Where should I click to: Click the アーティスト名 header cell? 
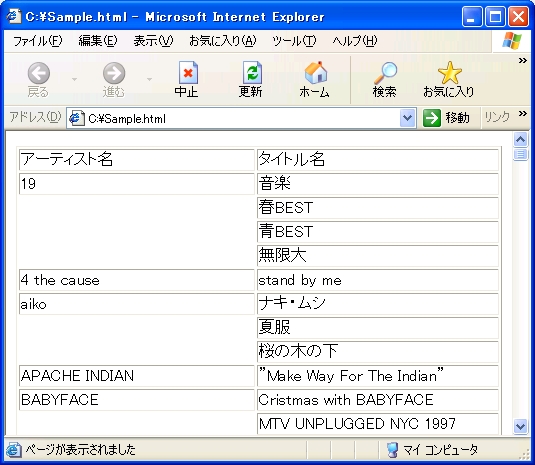136,160
